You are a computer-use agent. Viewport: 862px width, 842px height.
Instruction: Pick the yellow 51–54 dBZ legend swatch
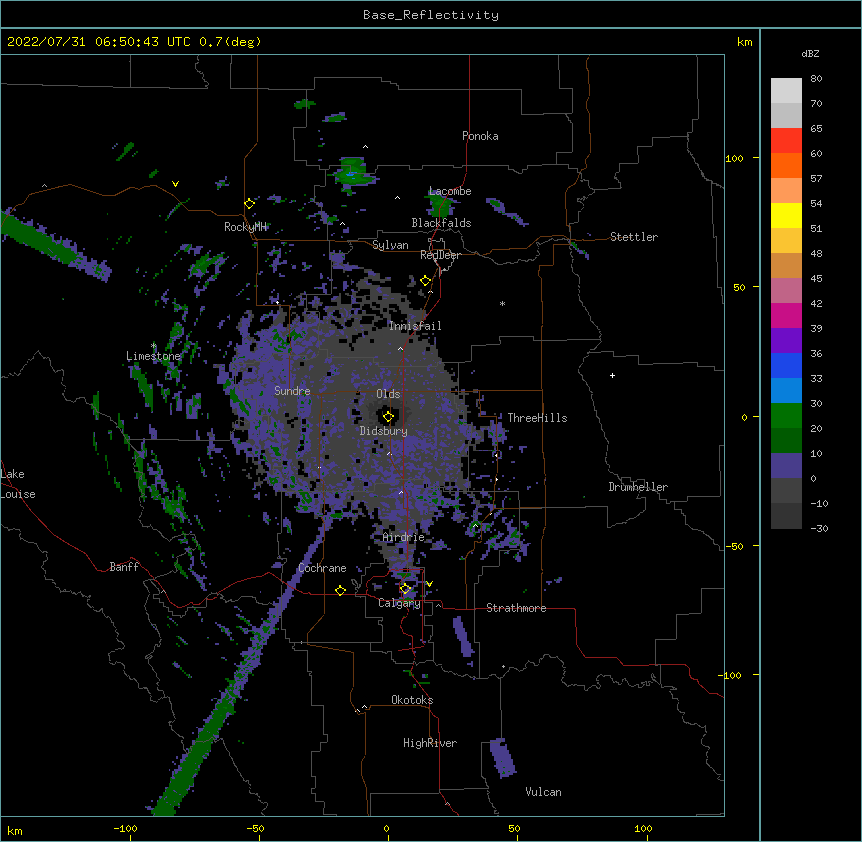pyautogui.click(x=786, y=215)
